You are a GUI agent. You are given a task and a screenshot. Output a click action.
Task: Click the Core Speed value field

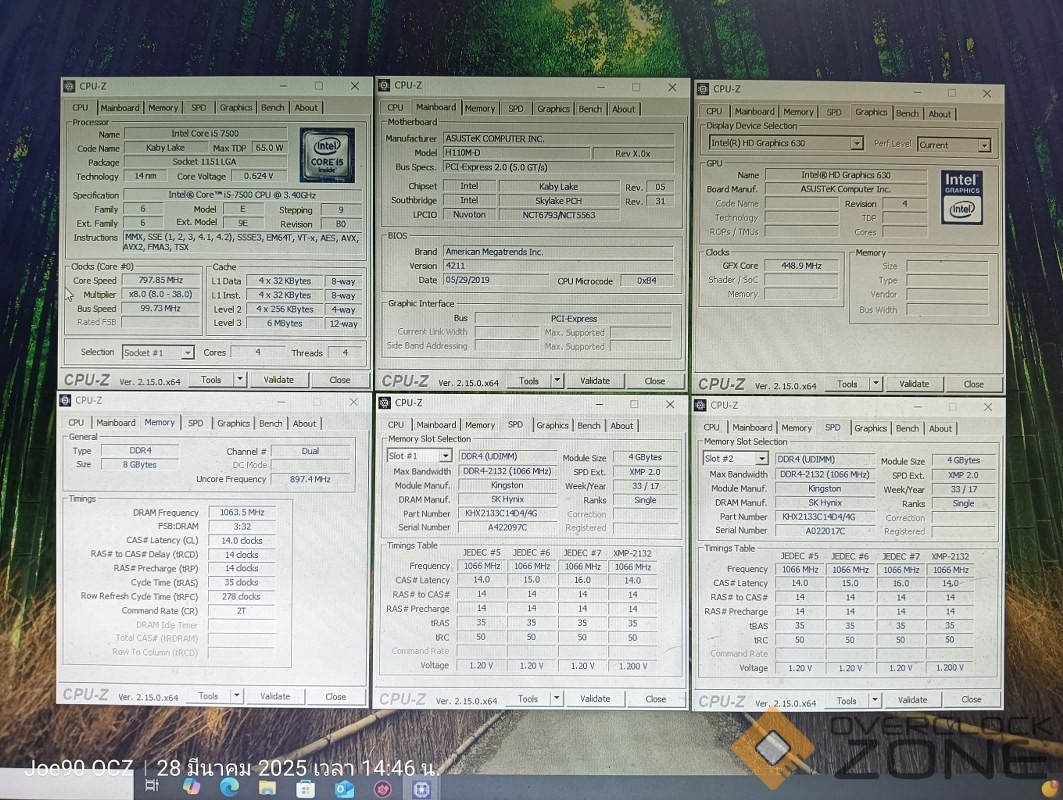coord(161,281)
